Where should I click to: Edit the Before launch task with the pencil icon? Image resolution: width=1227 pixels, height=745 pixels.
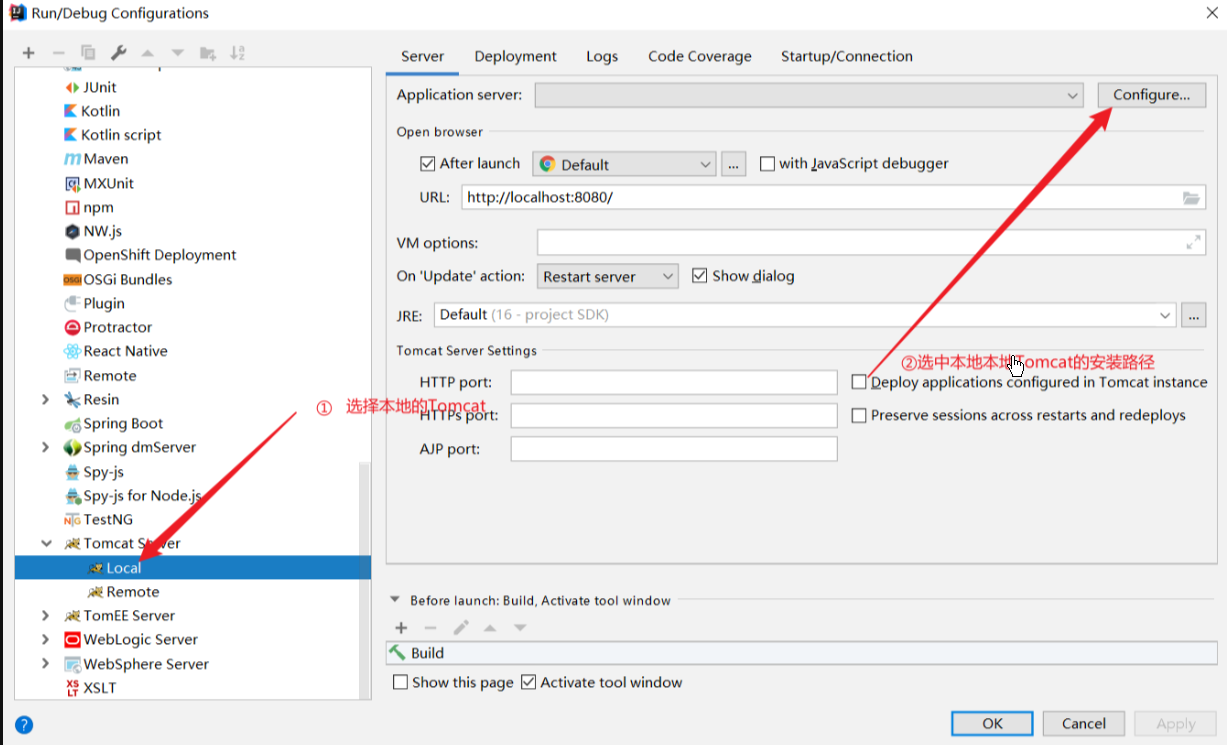461,628
